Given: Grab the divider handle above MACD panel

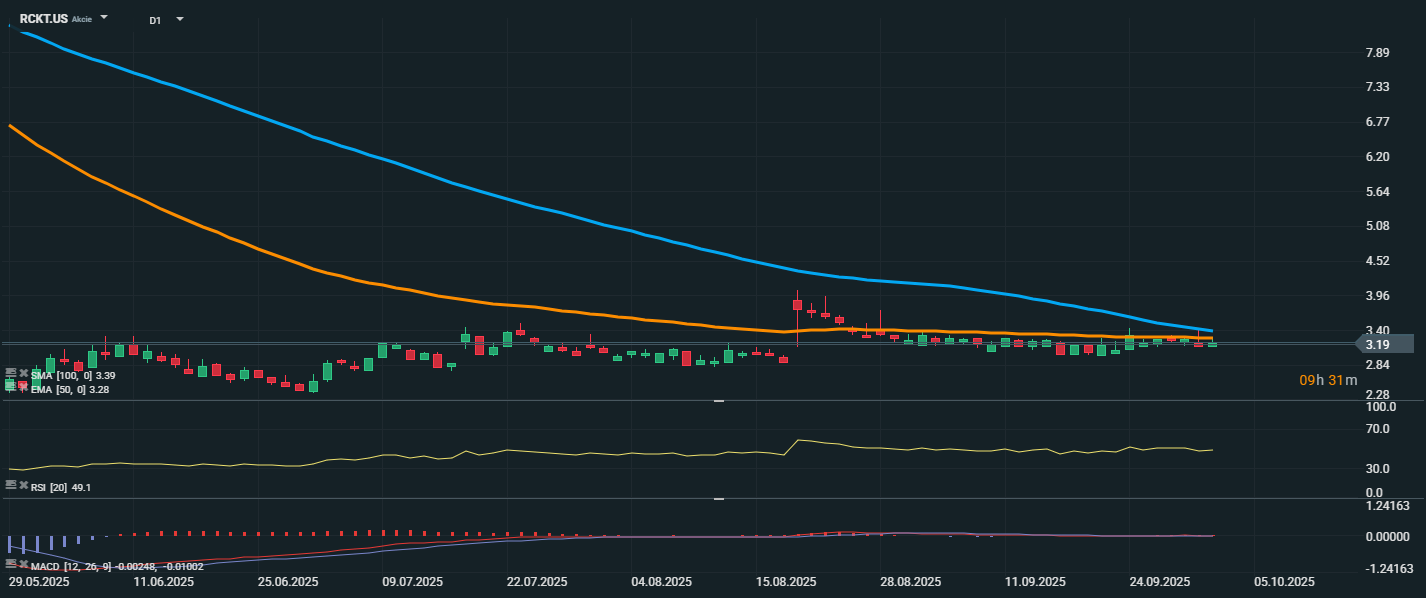Looking at the screenshot, I should click(x=718, y=498).
